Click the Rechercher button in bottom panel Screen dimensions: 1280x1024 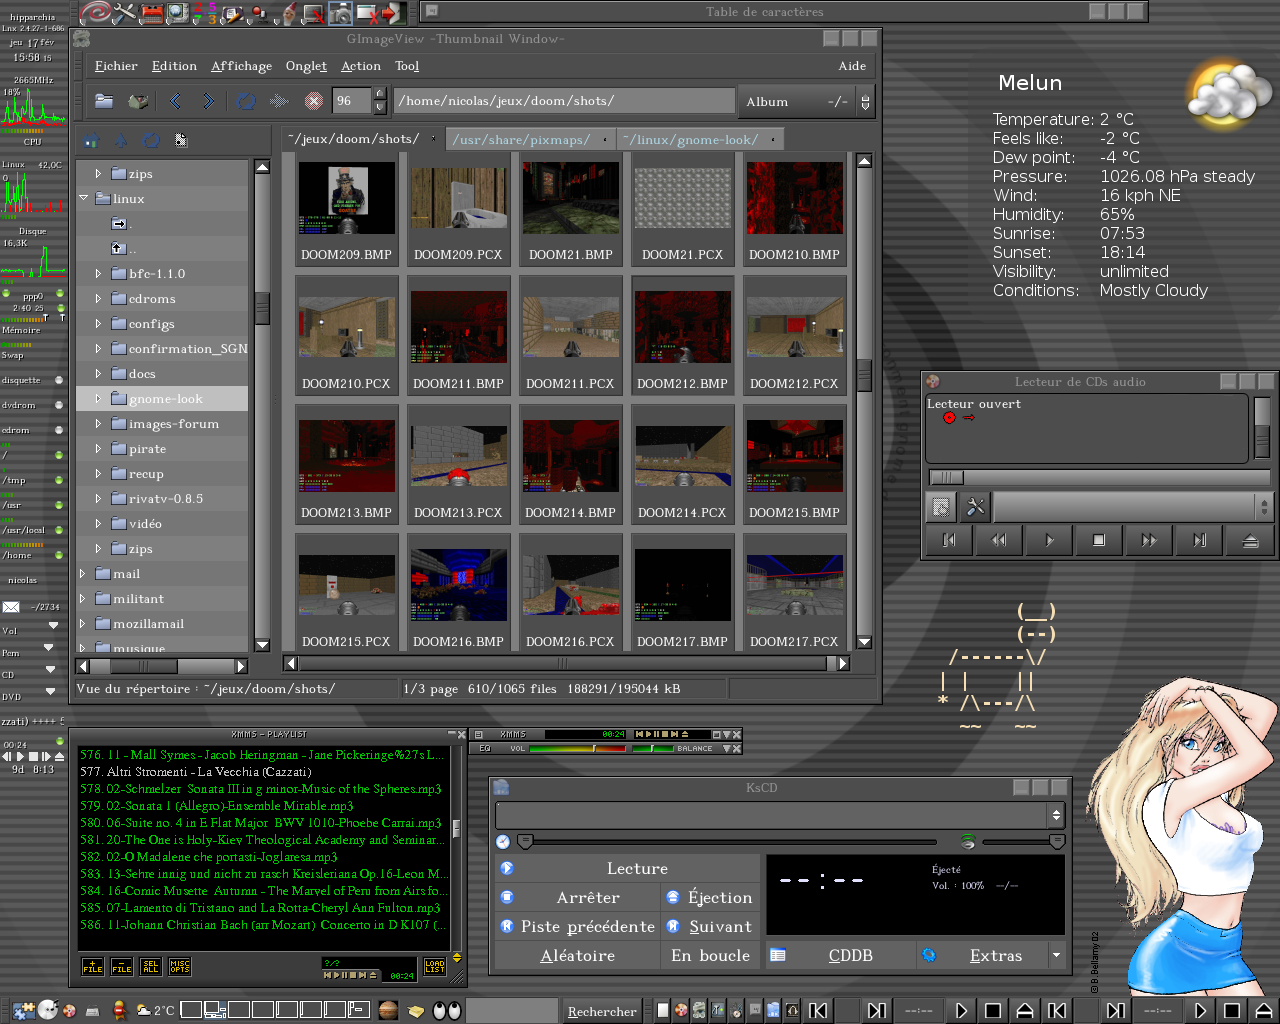coord(602,1011)
